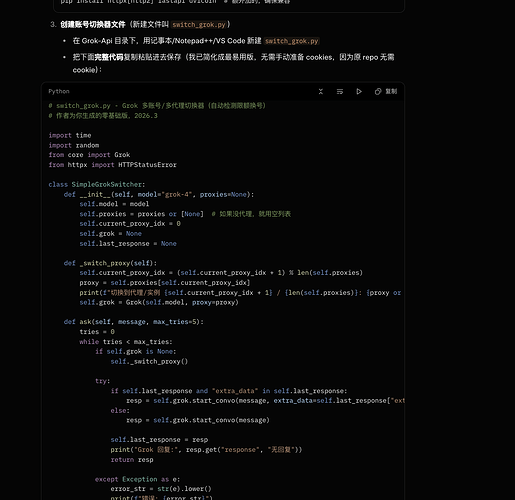Click inline code switch_grok.py in step 3 heading
The width and height of the screenshot is (515, 500).
click(x=199, y=25)
